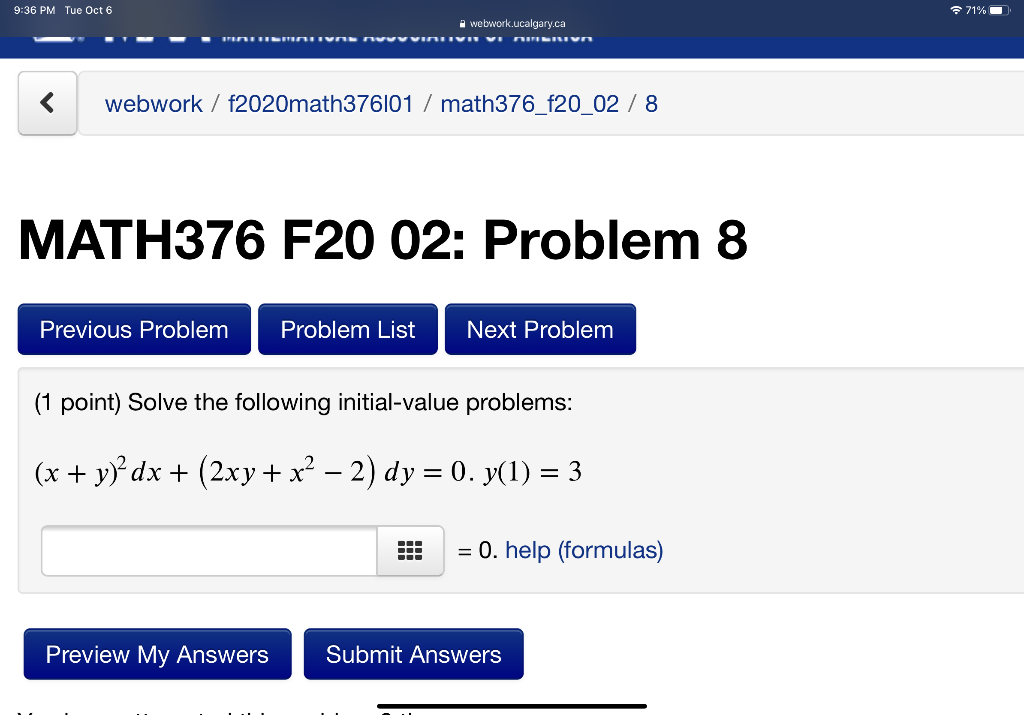The height and width of the screenshot is (715, 1024).
Task: Open the help formulas link
Action: (x=583, y=550)
